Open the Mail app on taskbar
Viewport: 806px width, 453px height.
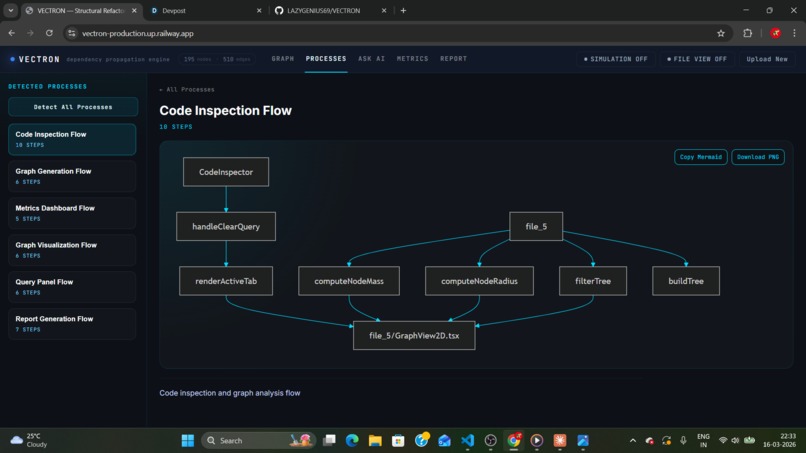pyautogui.click(x=445, y=441)
